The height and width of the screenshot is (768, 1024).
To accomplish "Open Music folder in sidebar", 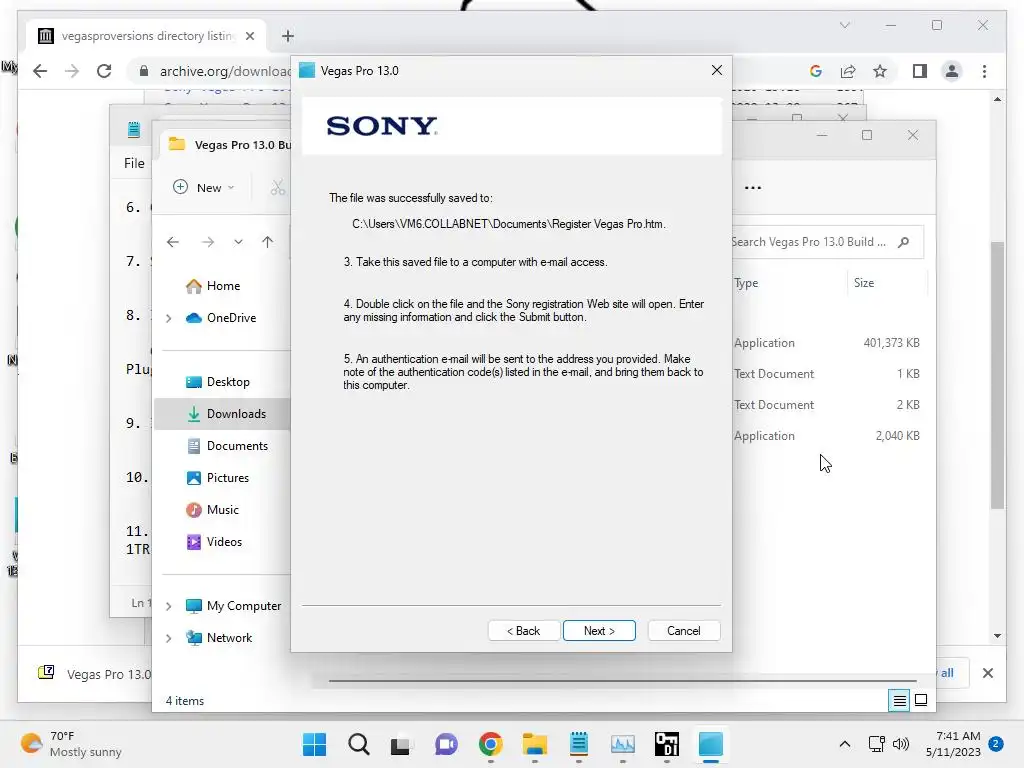I will [x=212, y=510].
